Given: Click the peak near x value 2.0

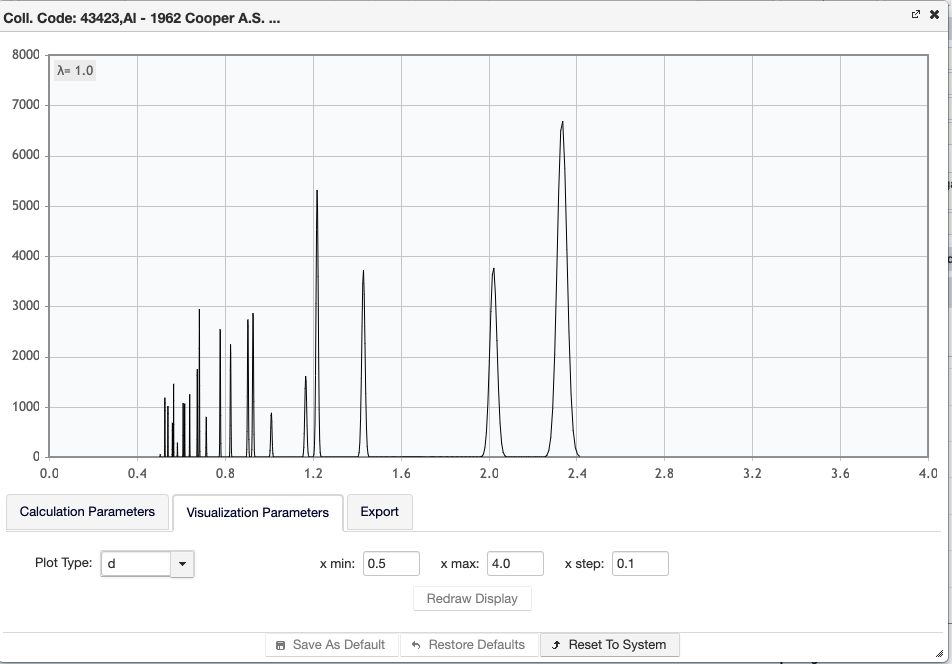Looking at the screenshot, I should (x=493, y=272).
